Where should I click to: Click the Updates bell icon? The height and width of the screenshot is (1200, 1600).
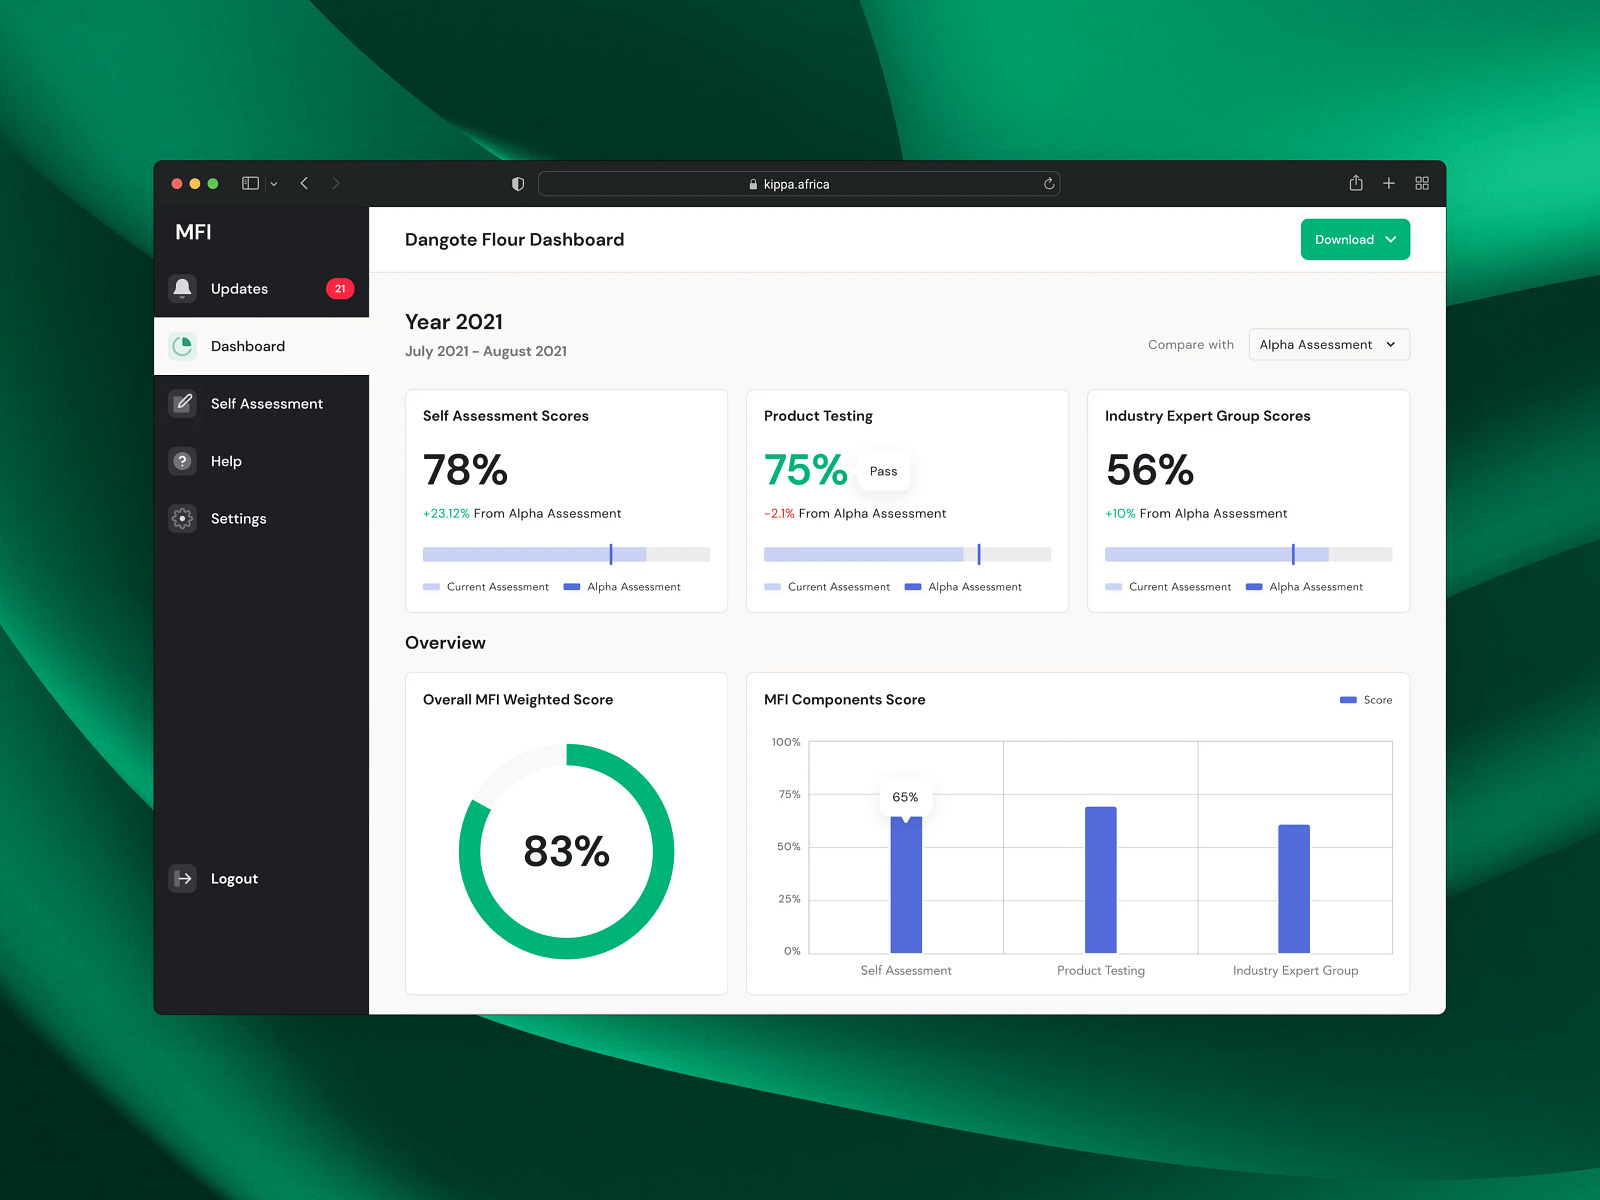pyautogui.click(x=182, y=289)
